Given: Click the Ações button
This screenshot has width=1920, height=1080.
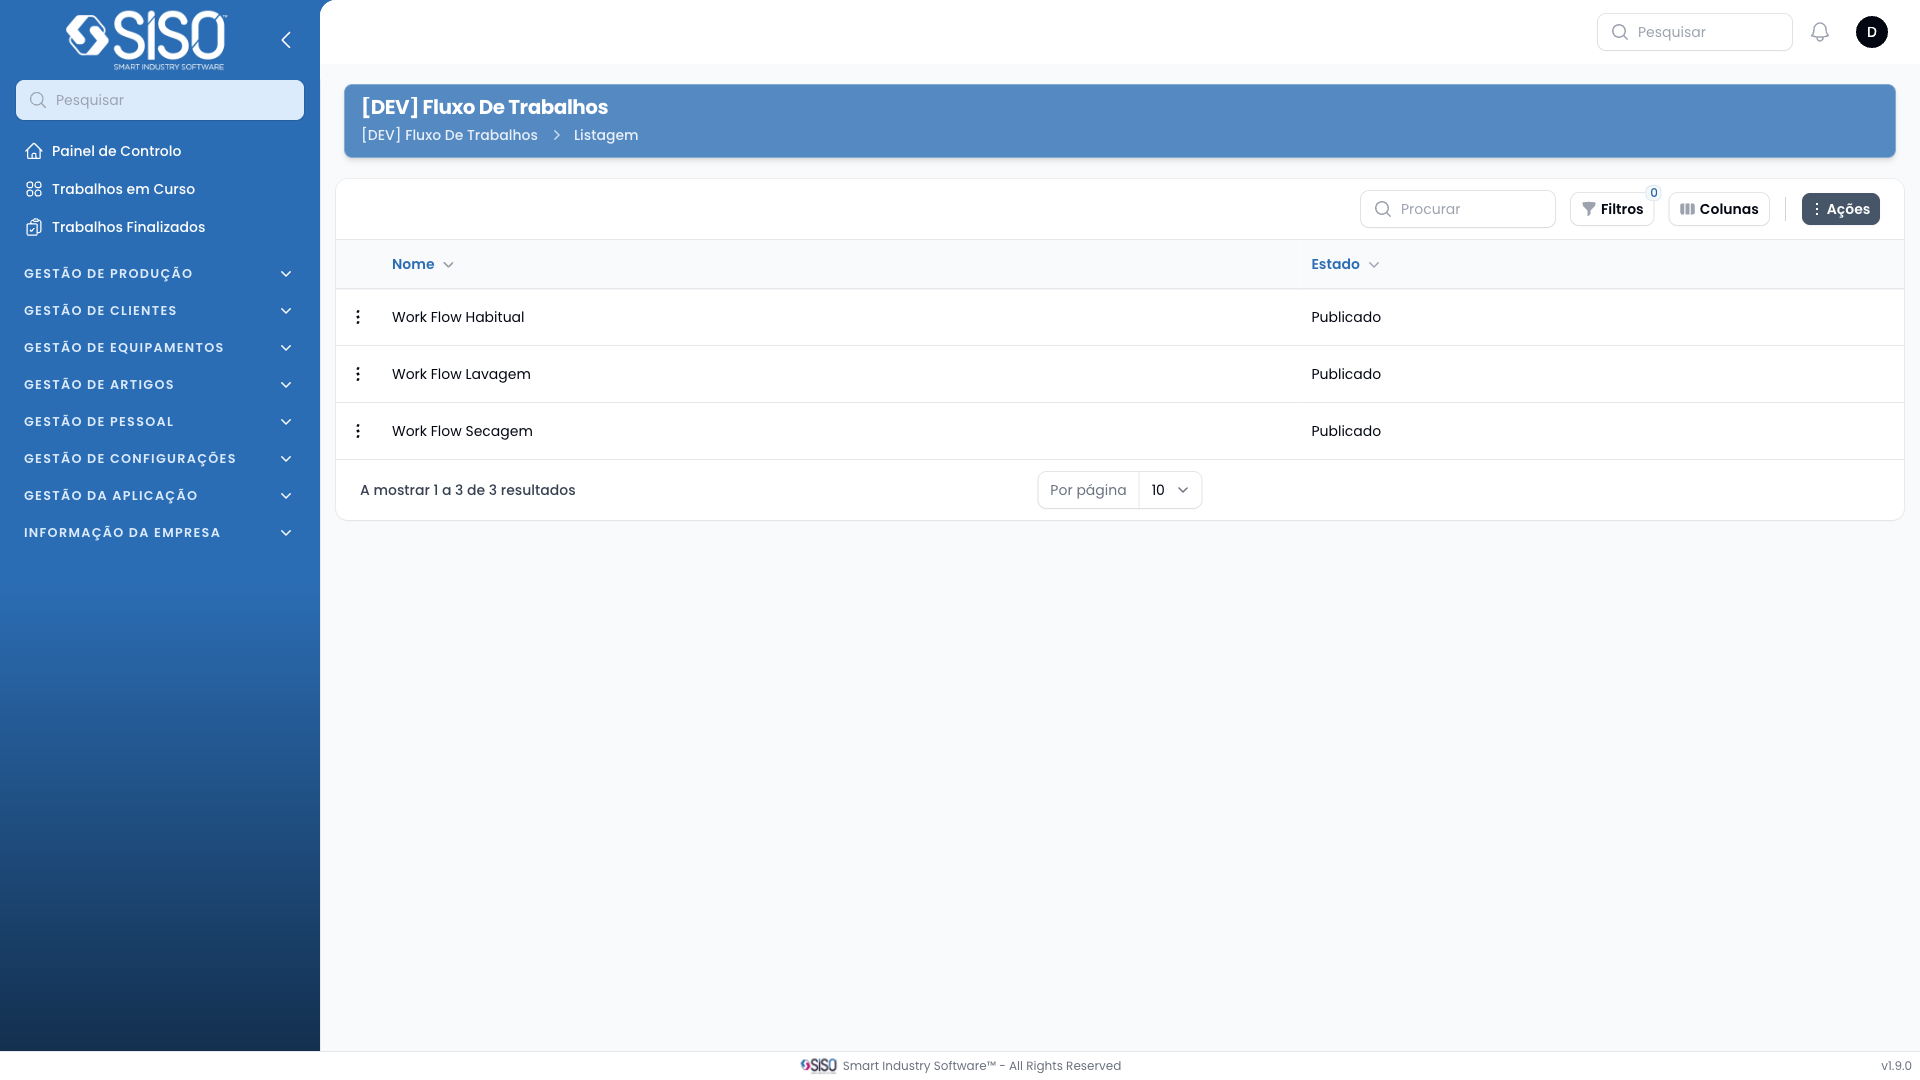Looking at the screenshot, I should pyautogui.click(x=1840, y=209).
